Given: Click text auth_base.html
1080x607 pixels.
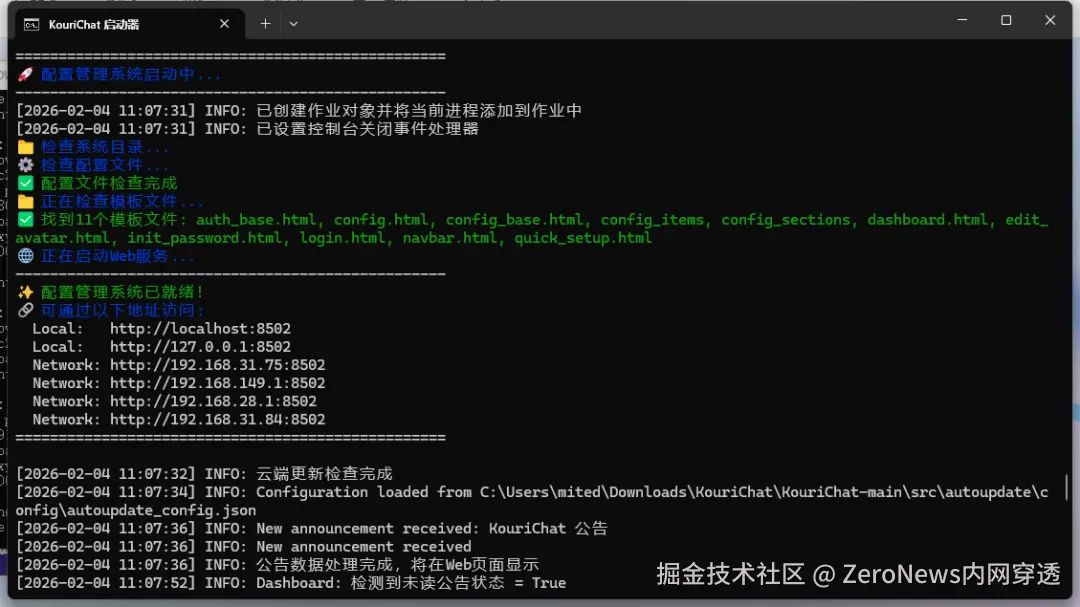Looking at the screenshot, I should point(256,220).
